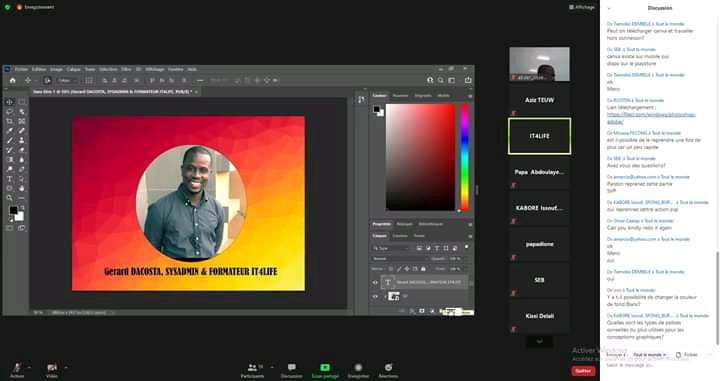Toggle lock transparent pixels
Image resolution: width=720 pixels, height=381 pixels.
click(391, 269)
